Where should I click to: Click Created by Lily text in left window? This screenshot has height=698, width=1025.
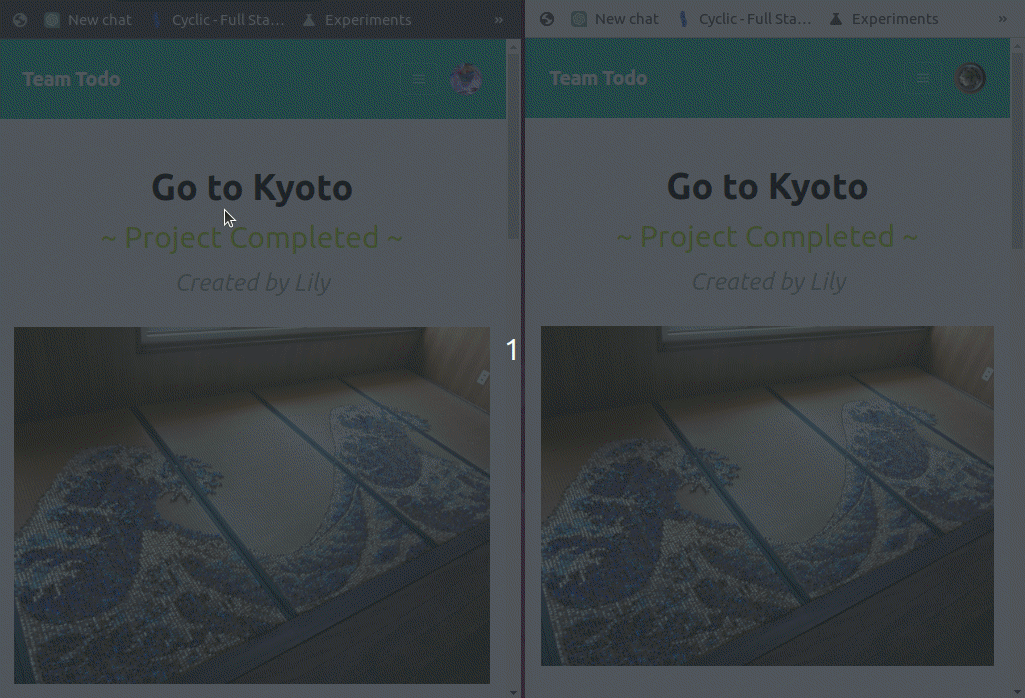254,282
